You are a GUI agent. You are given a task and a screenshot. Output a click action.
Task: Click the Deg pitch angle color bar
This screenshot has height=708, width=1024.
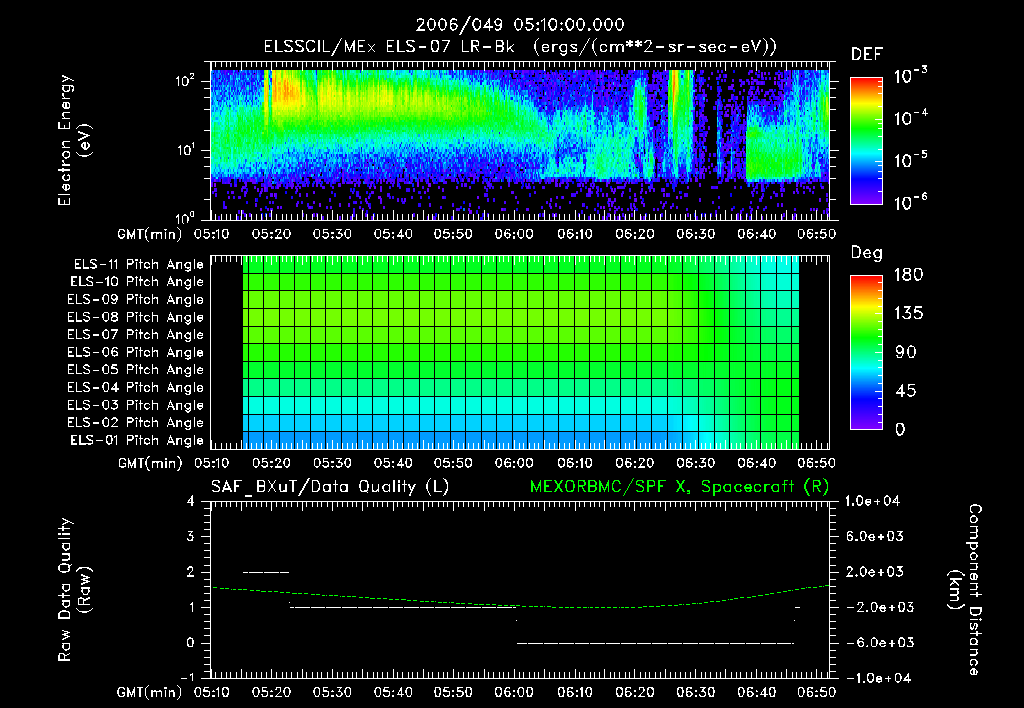pos(866,352)
